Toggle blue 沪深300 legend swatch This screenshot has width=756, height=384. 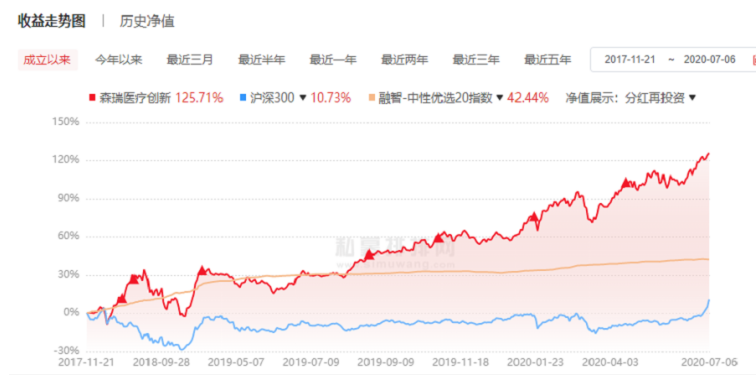click(243, 98)
